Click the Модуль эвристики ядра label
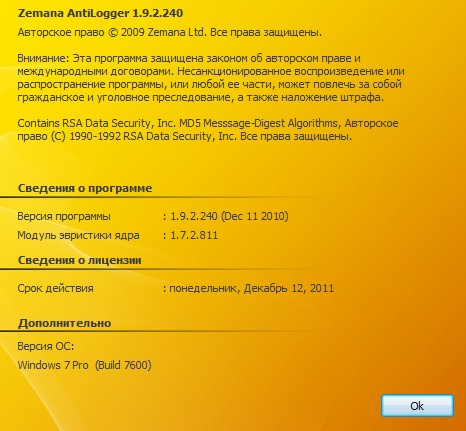 (78, 236)
